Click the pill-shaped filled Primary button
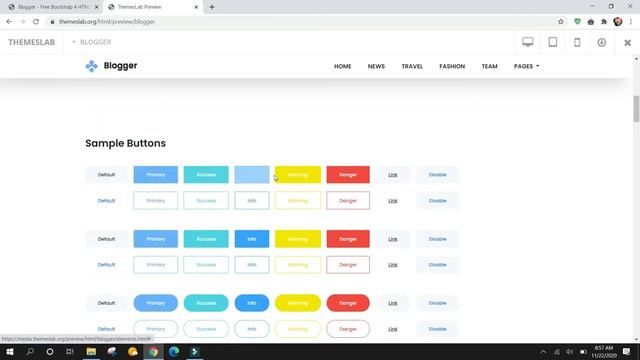The width and height of the screenshot is (640, 360). (x=156, y=303)
